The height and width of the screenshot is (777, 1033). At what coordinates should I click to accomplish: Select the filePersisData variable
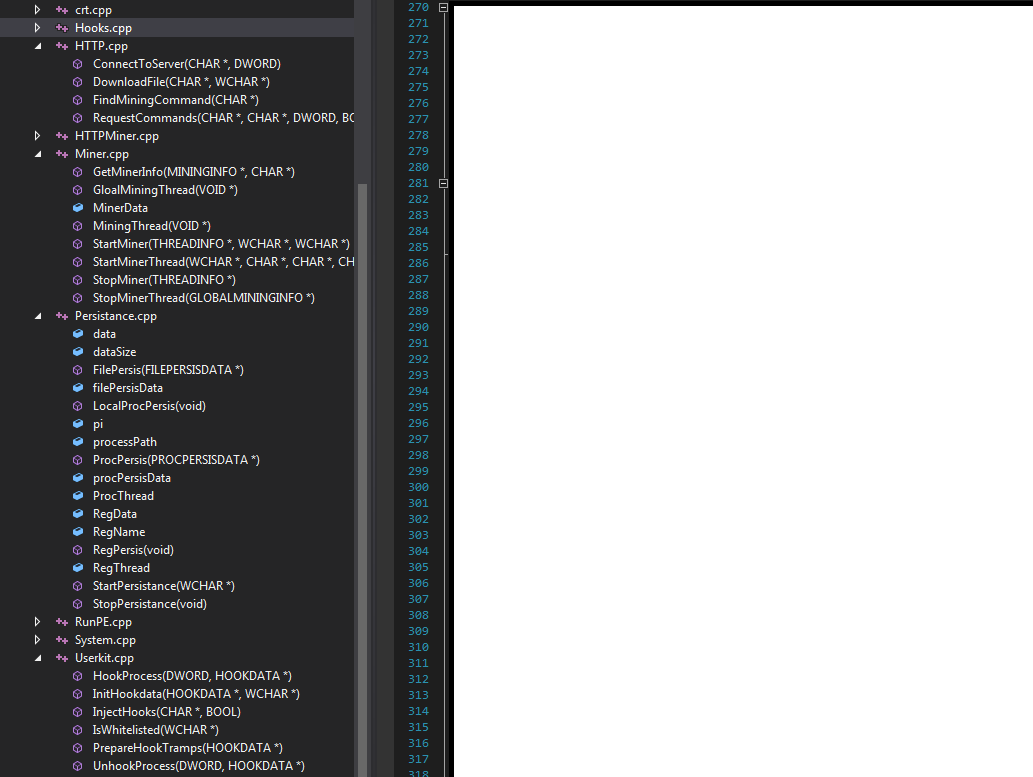(128, 388)
